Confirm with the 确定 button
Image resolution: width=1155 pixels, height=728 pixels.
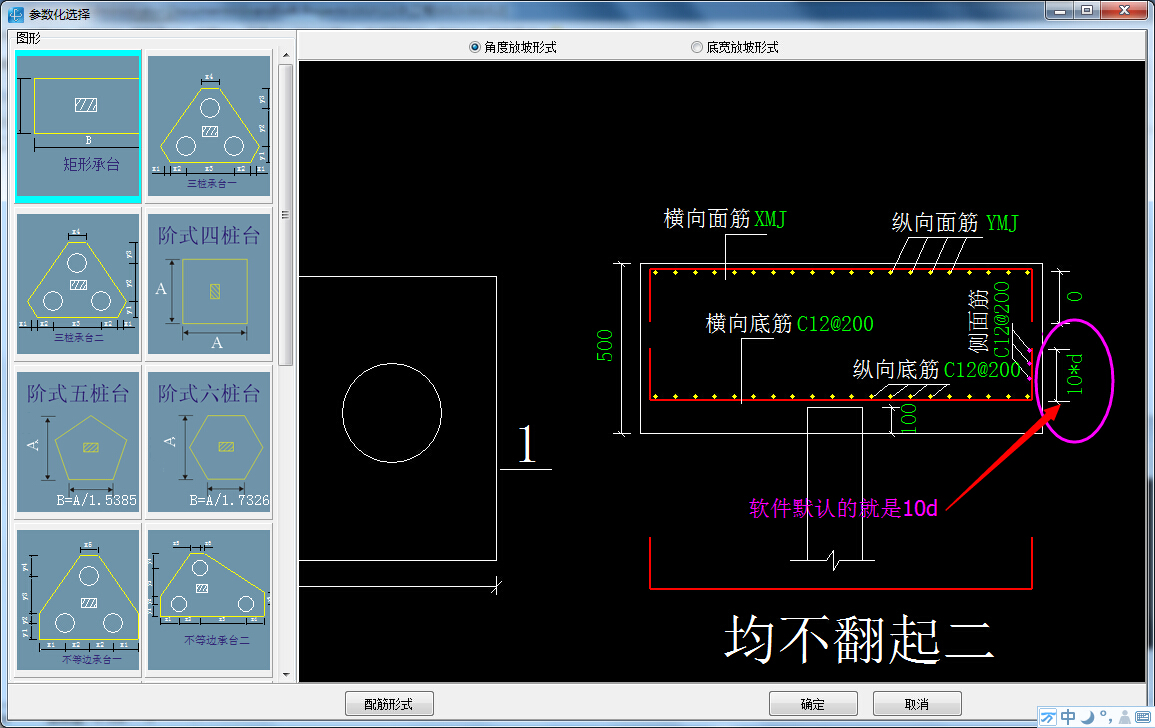click(x=813, y=704)
